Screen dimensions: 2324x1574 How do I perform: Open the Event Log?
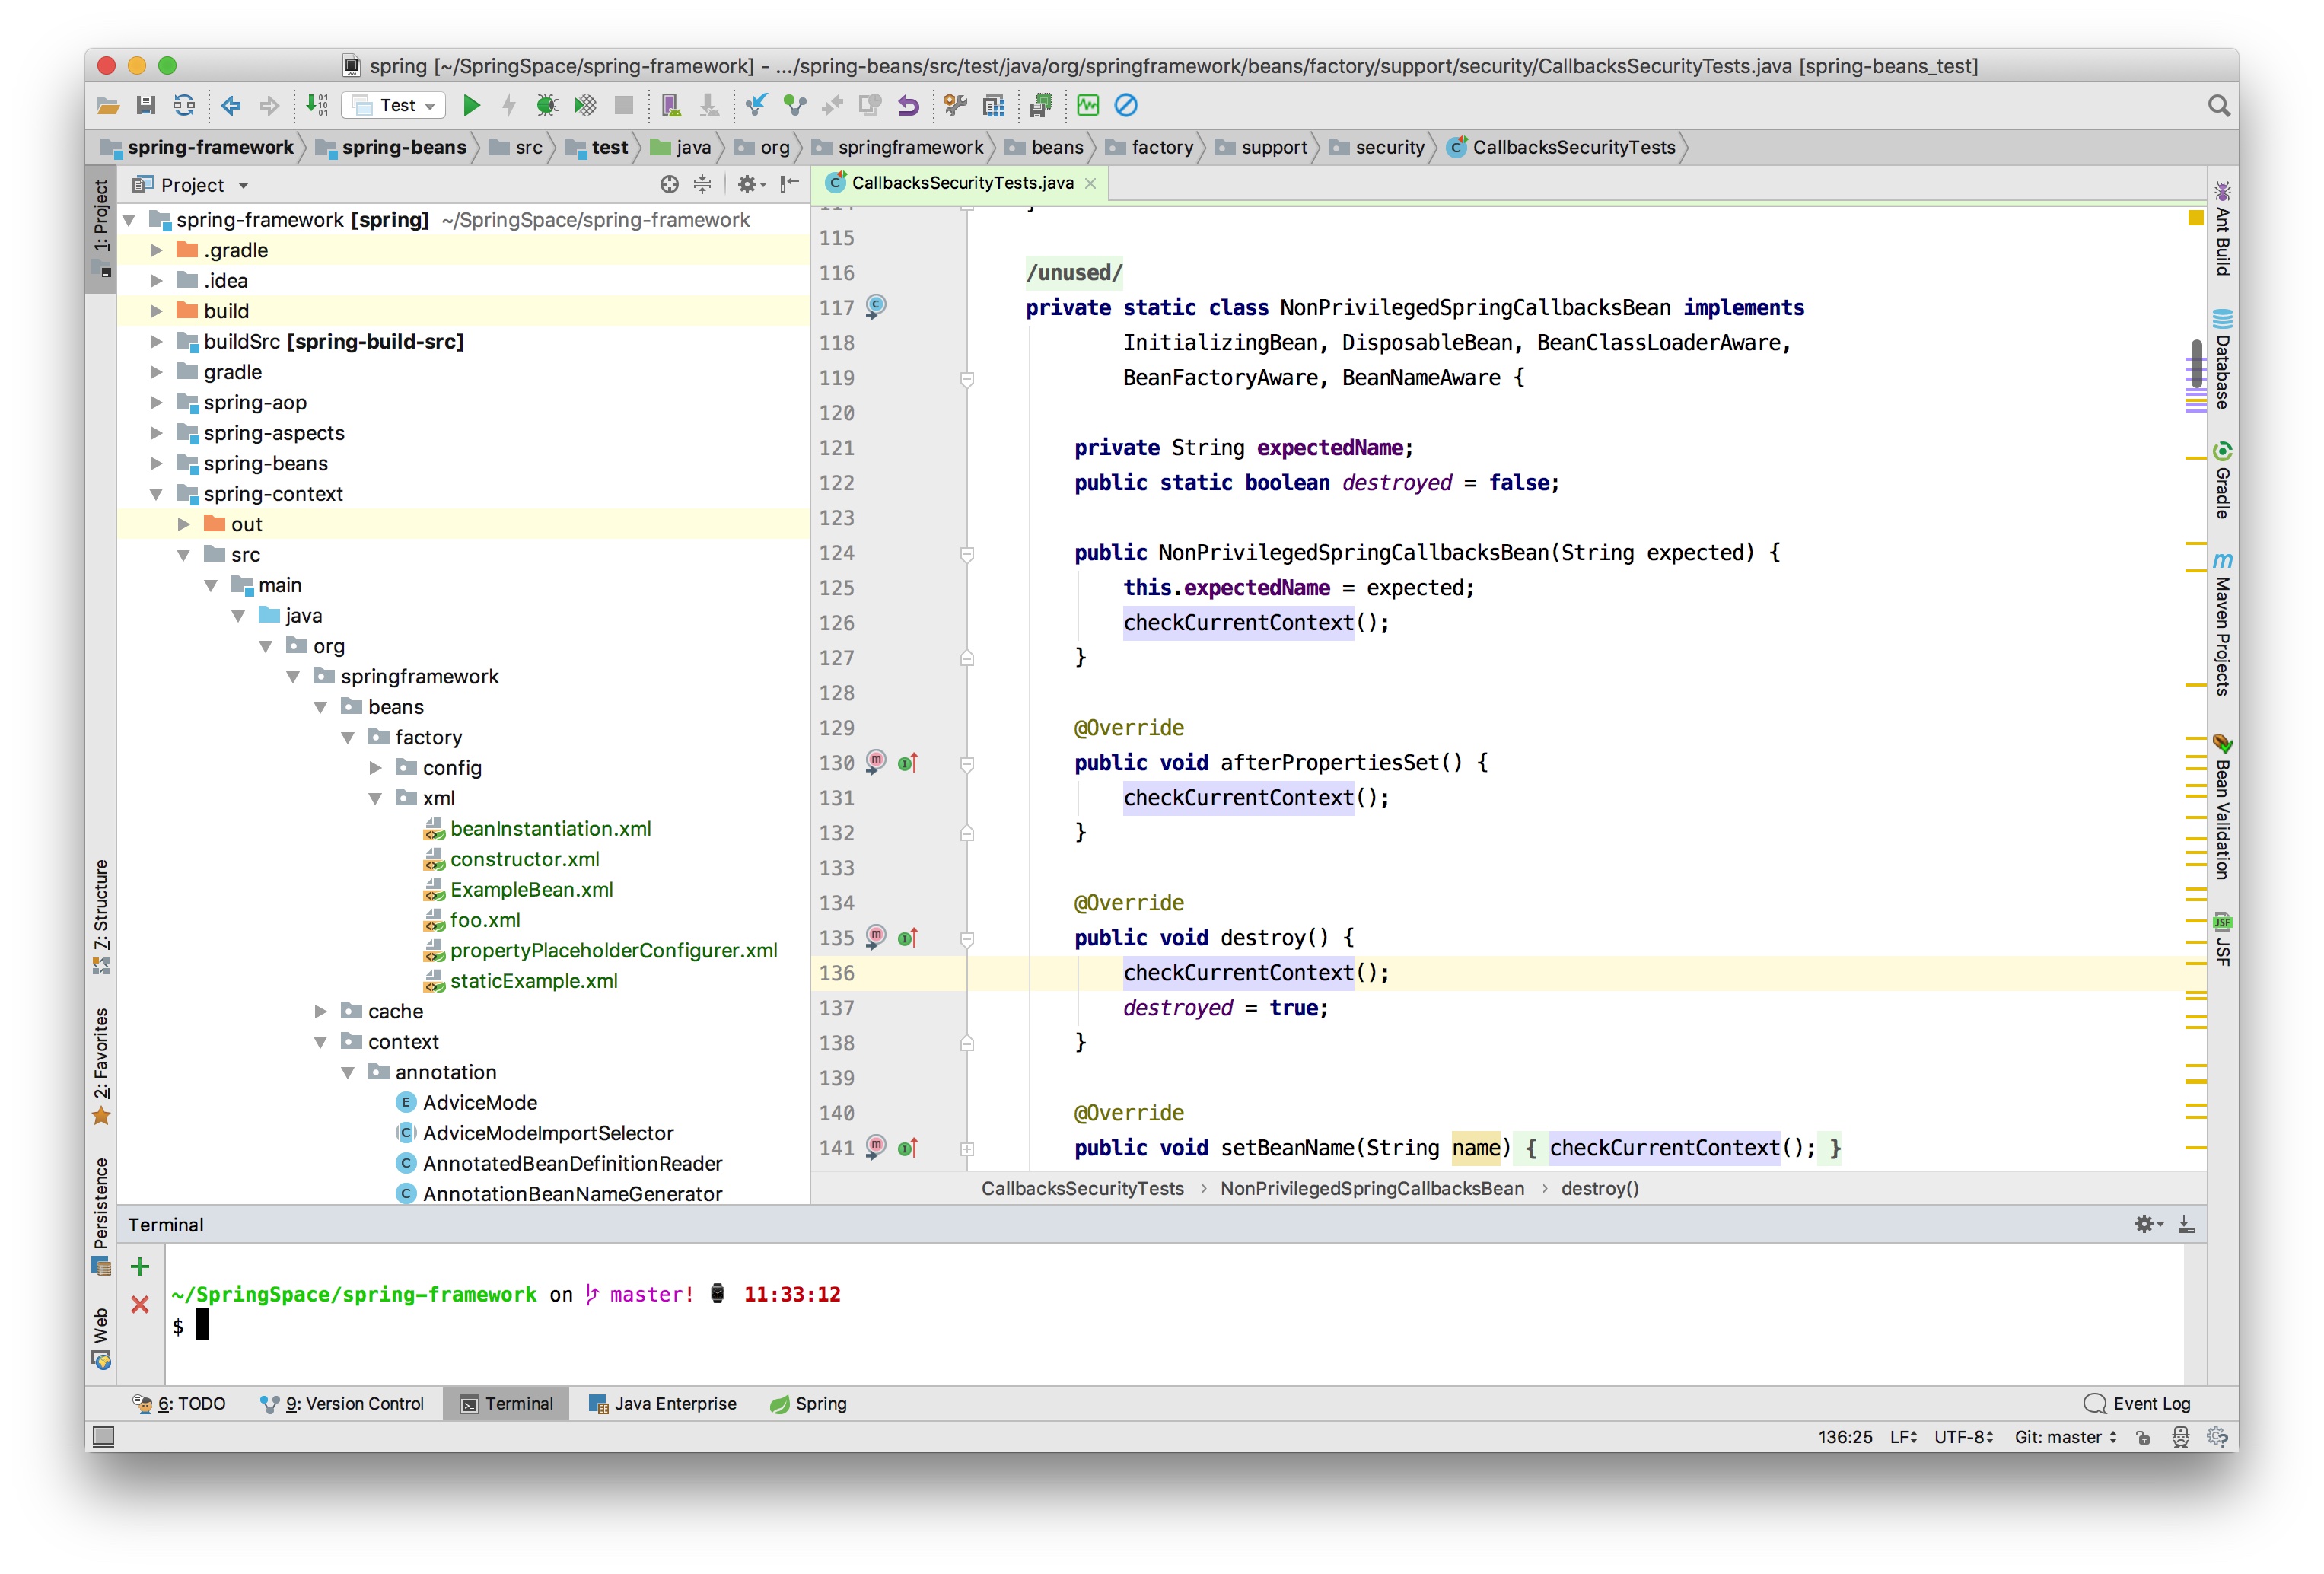[x=2137, y=1403]
